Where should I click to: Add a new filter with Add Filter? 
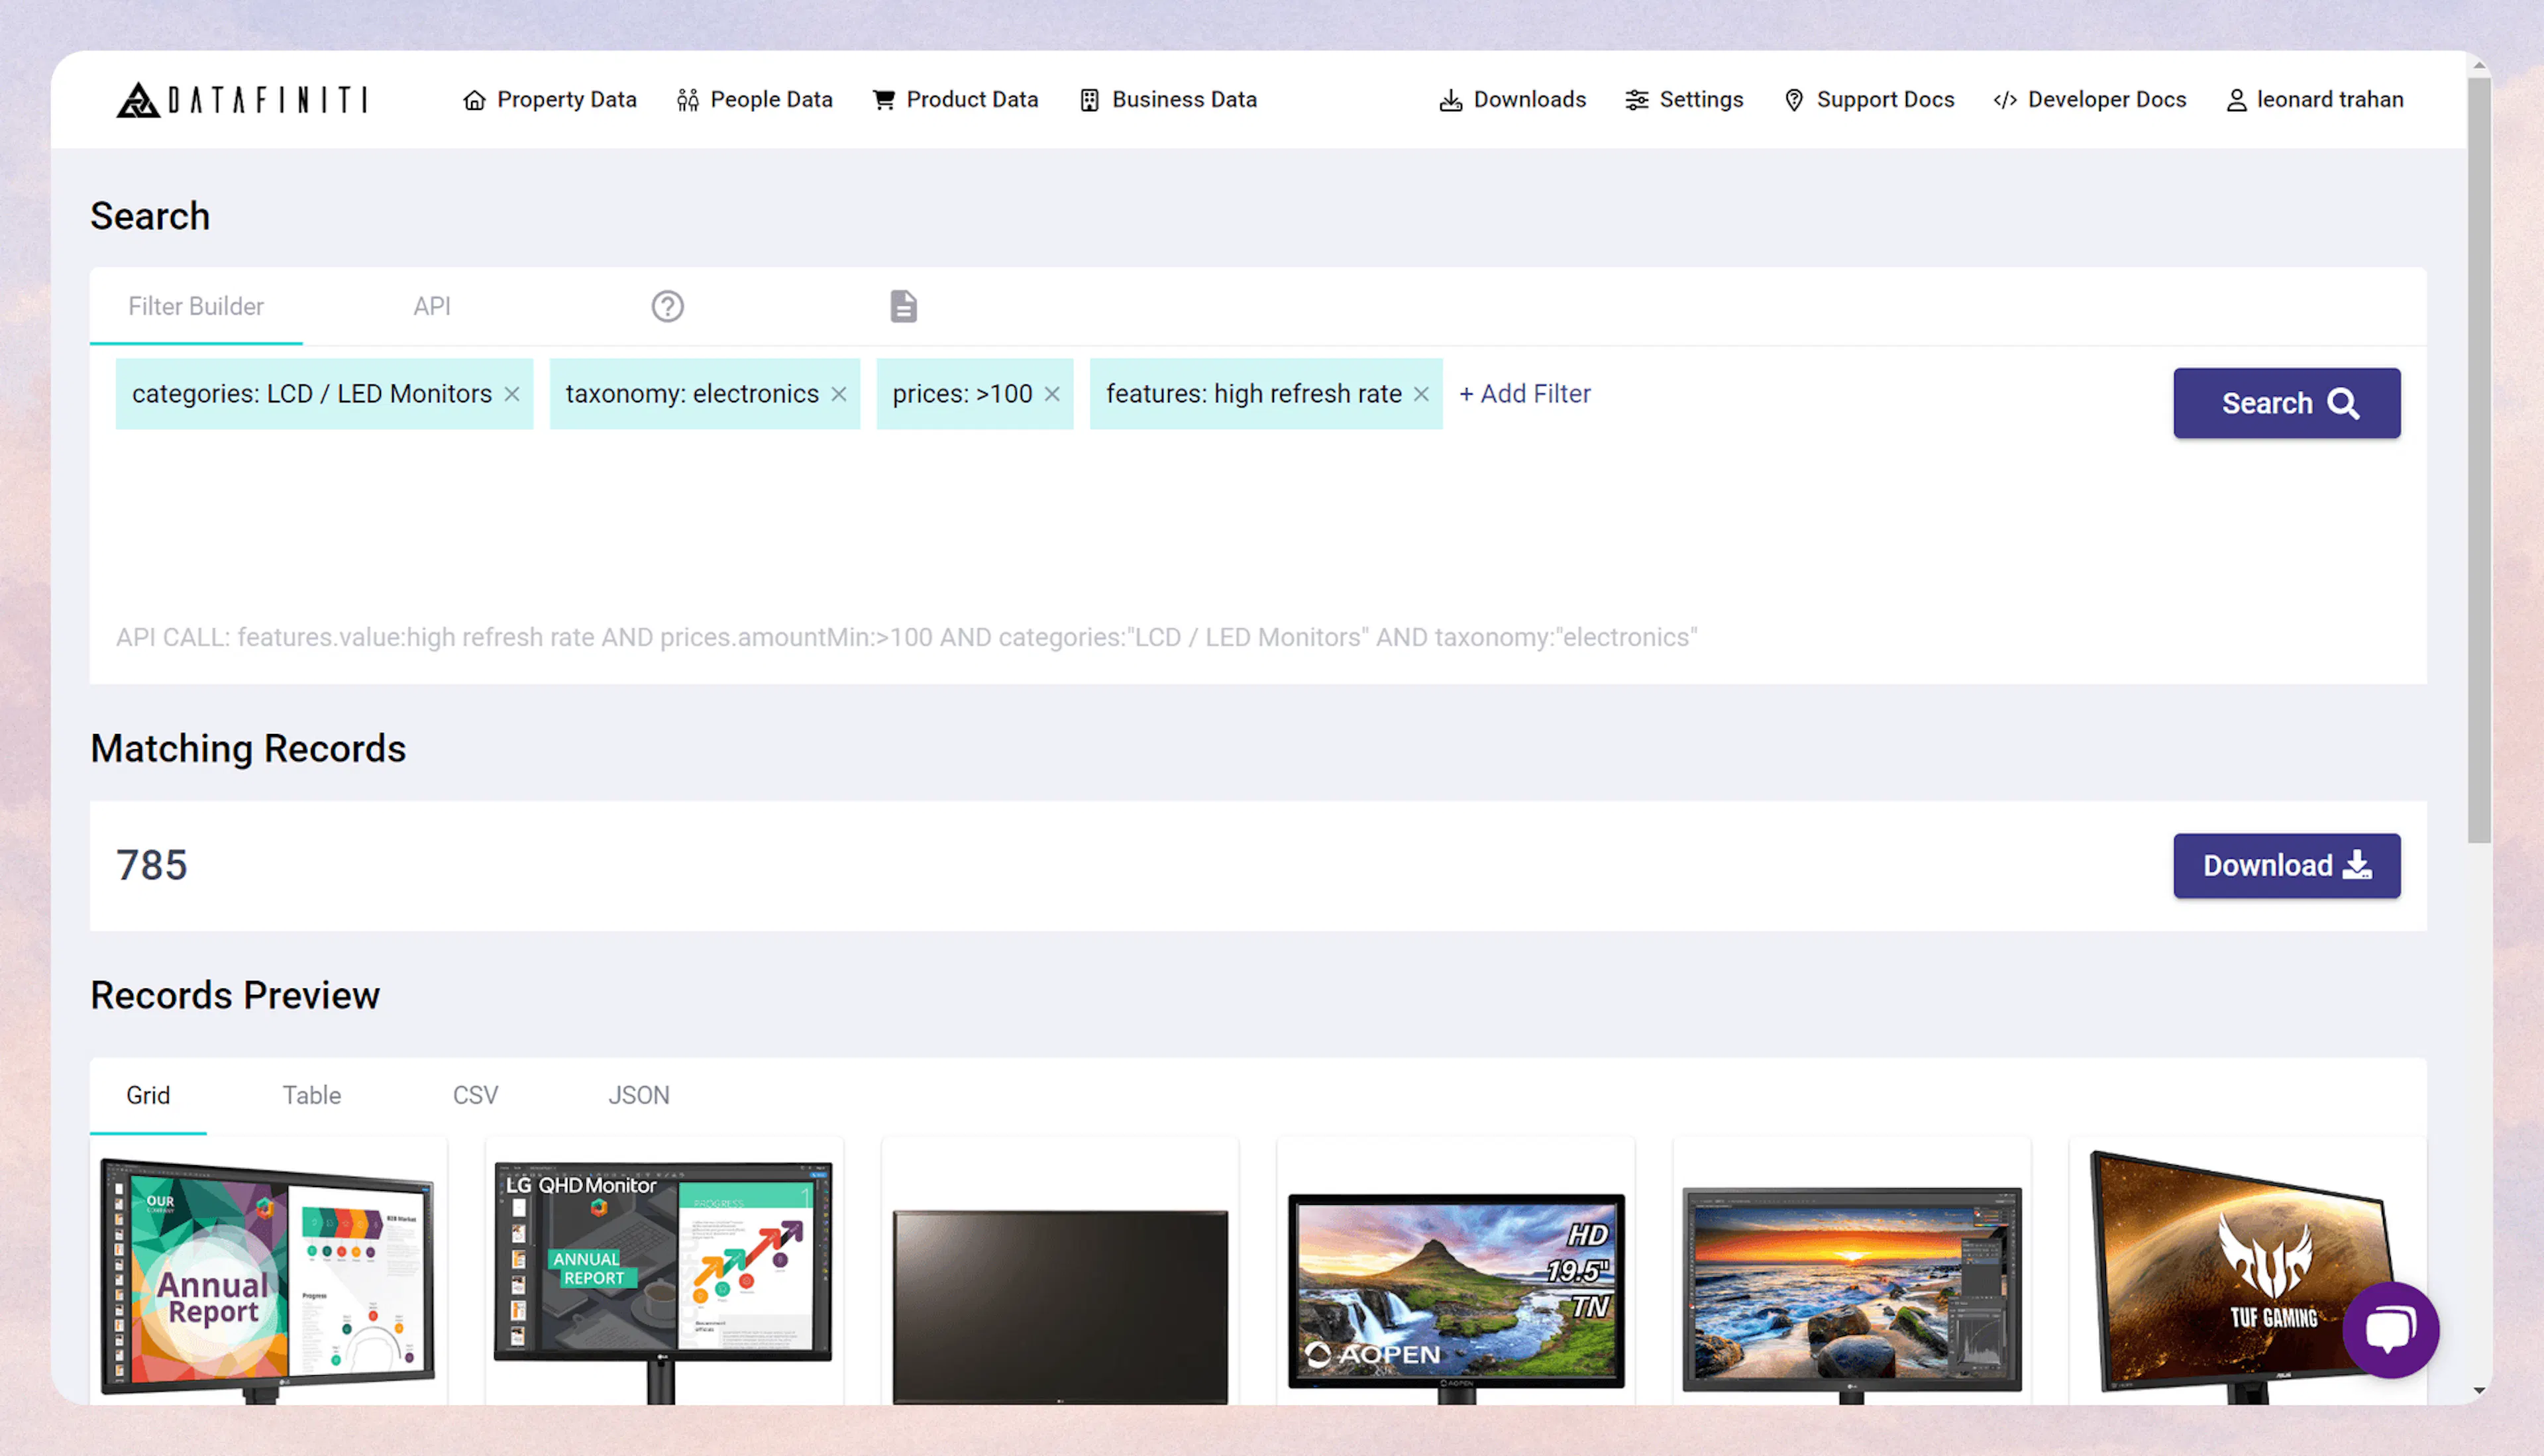pos(1524,393)
